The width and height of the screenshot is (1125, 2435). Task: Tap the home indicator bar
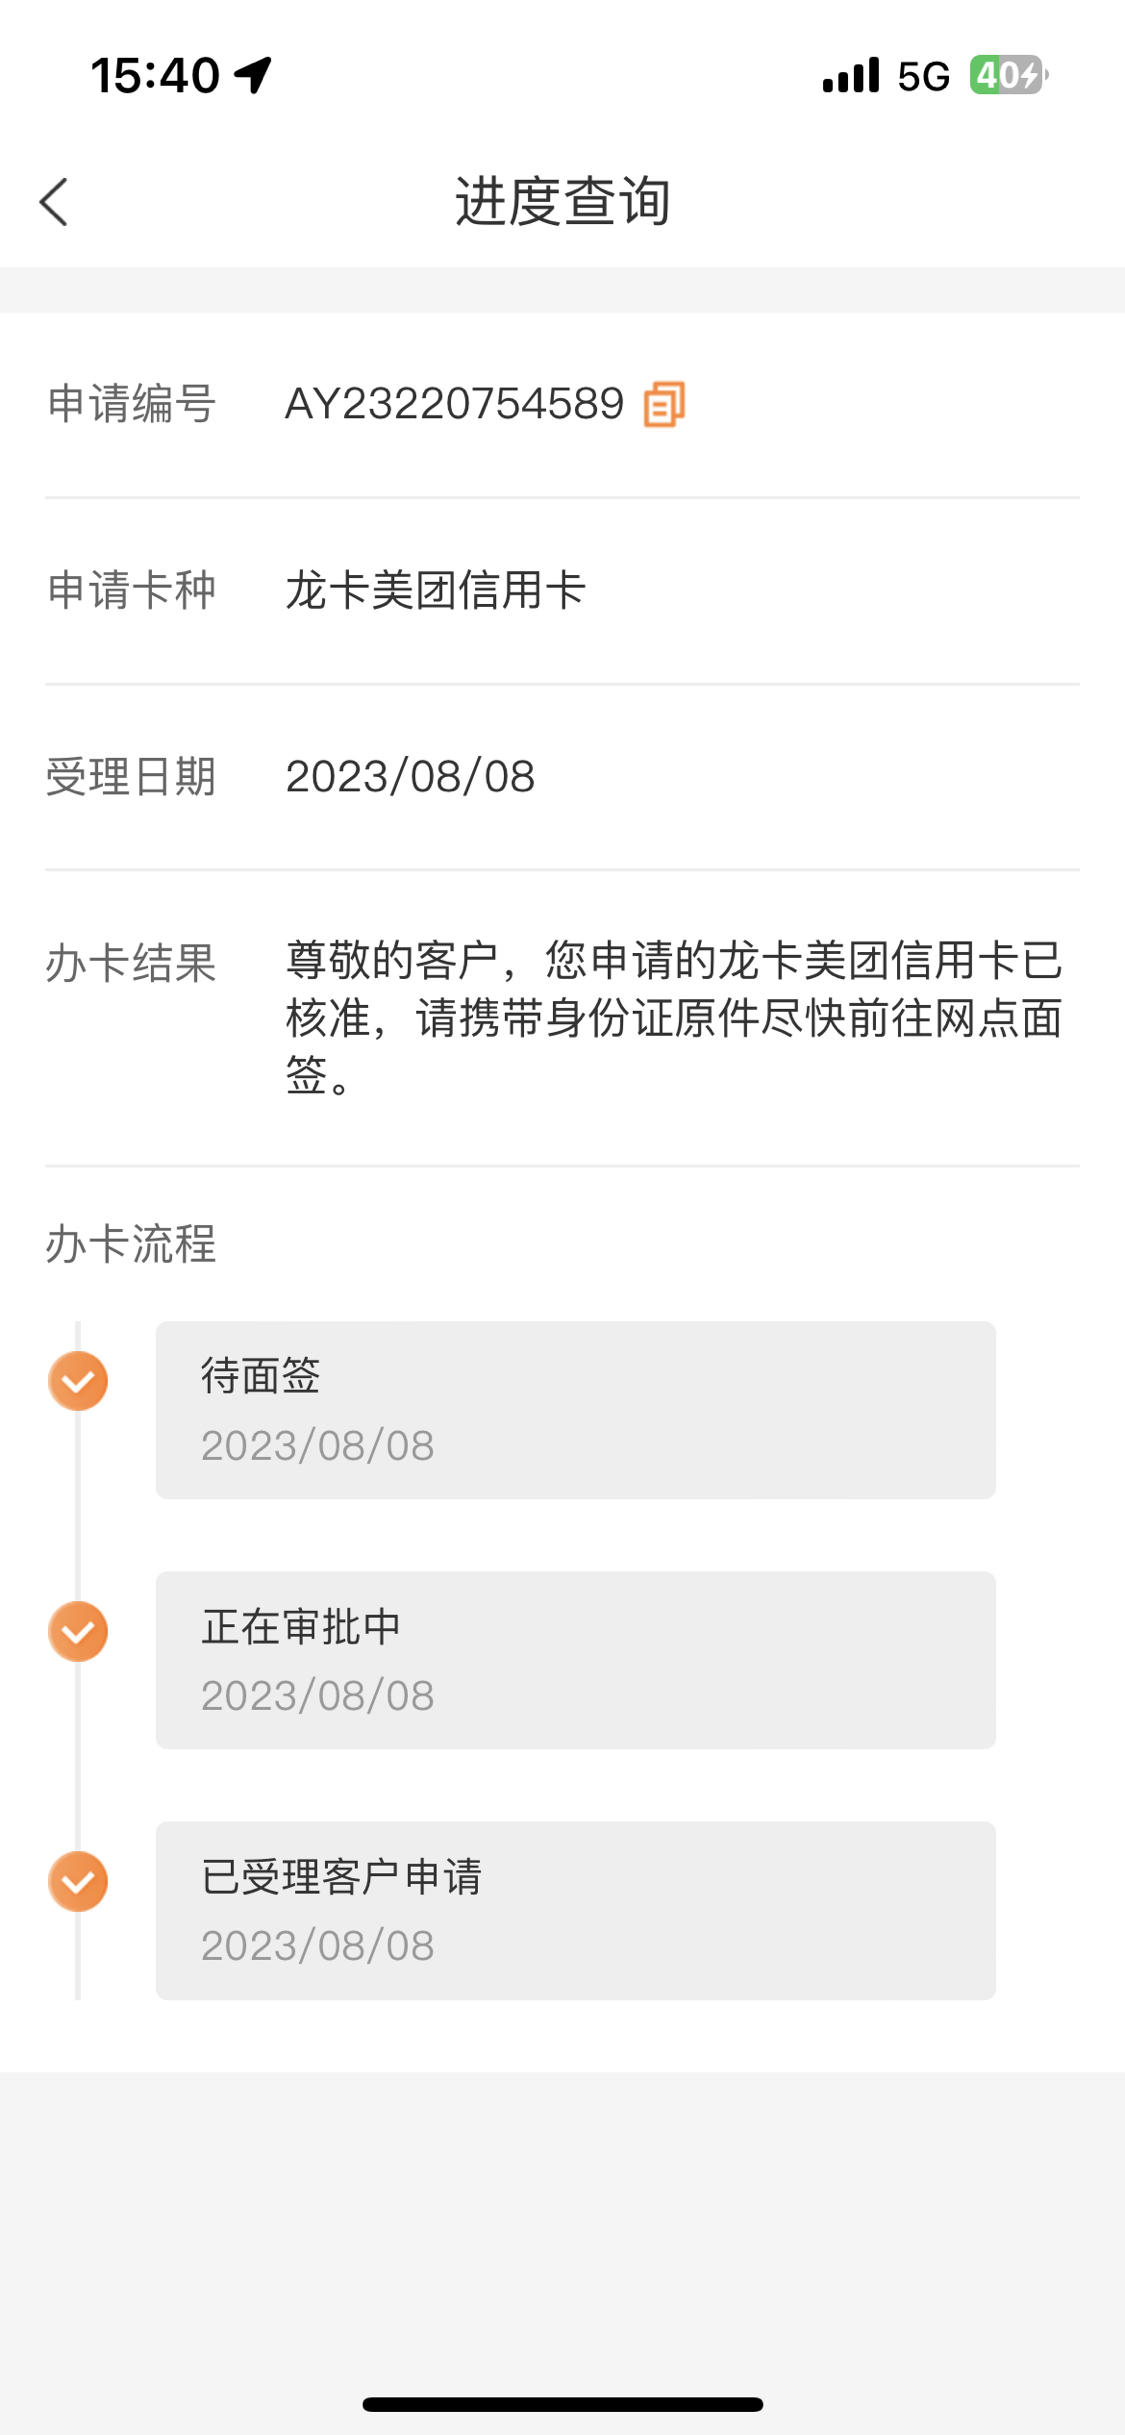(x=562, y=2404)
